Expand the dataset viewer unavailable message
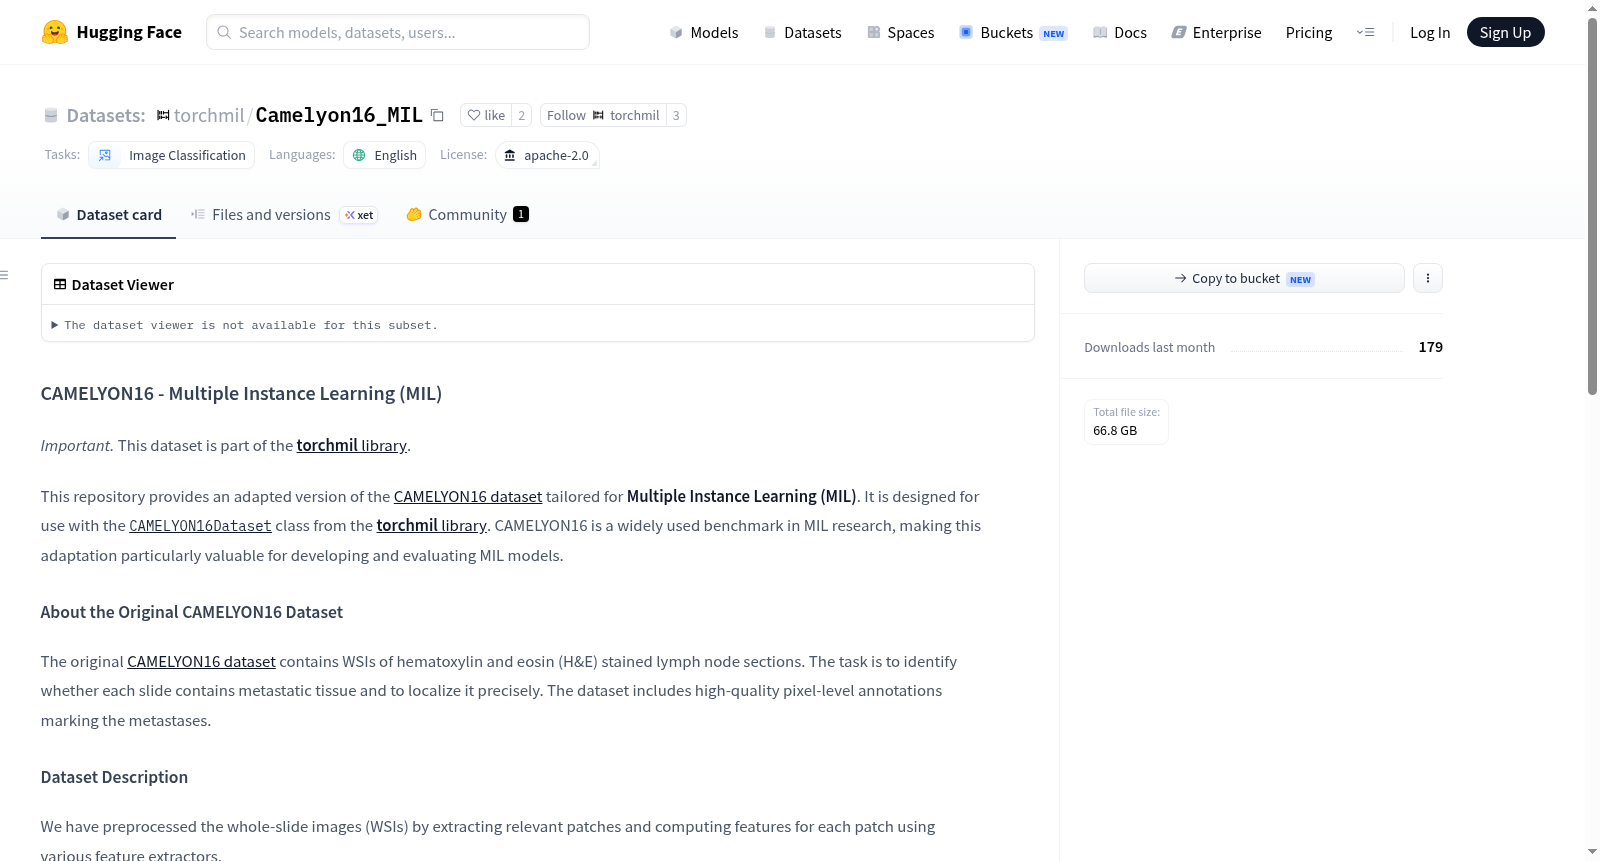1600x861 pixels. [x=245, y=325]
